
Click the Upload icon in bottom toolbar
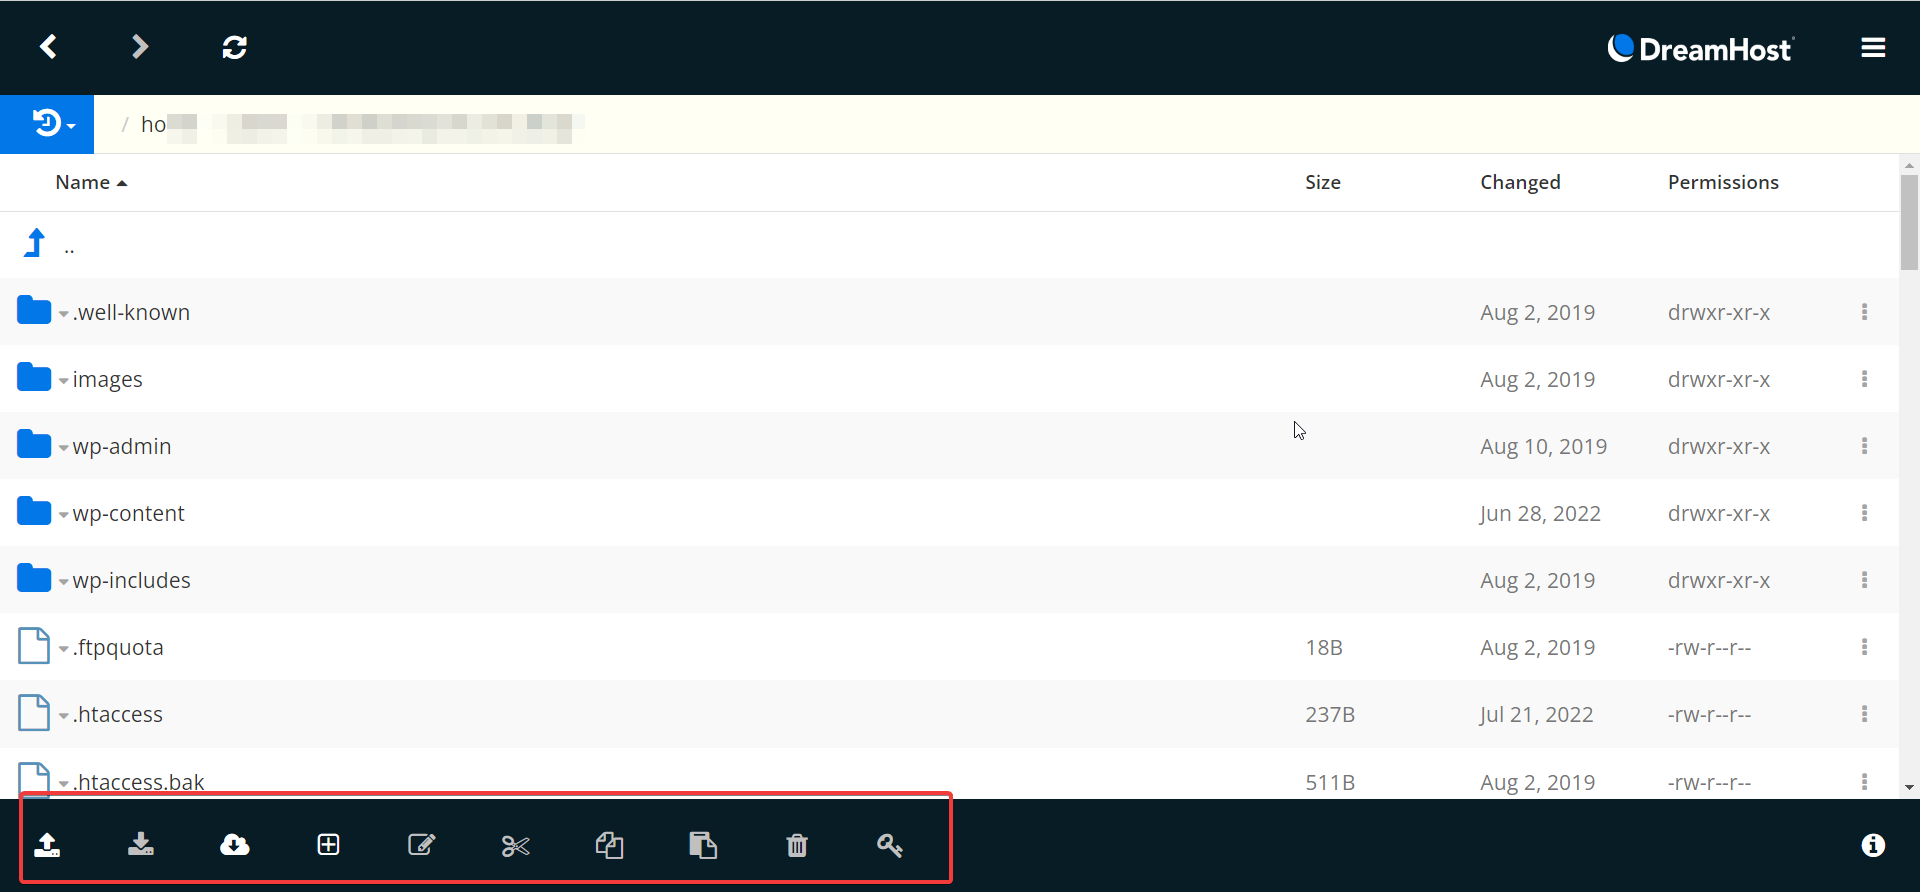pyautogui.click(x=47, y=845)
